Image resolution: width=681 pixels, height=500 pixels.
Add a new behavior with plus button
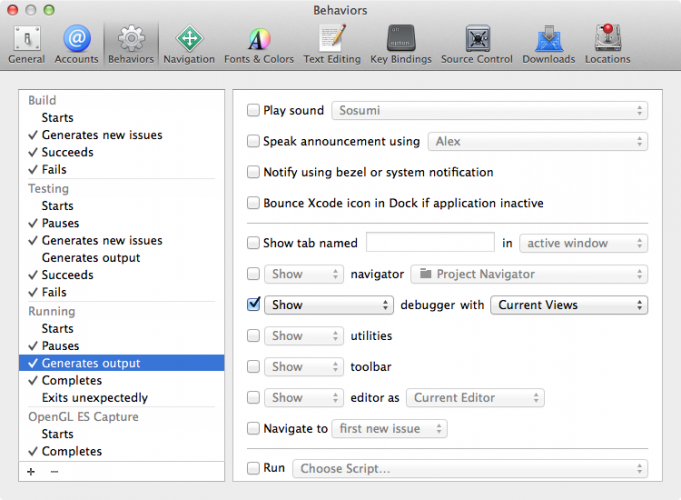pos(31,472)
